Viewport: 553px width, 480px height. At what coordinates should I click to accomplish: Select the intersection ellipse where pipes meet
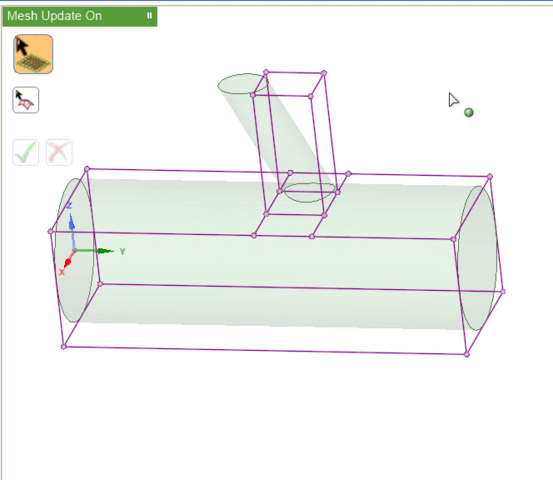coord(309,193)
